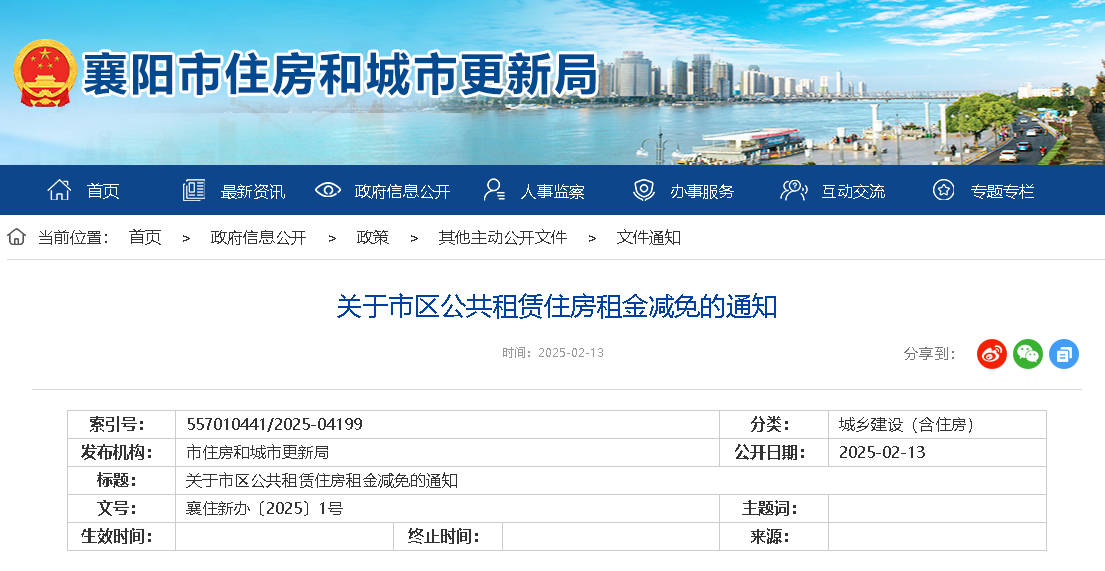
Task: Click the 来源 header cell
Action: 774,536
